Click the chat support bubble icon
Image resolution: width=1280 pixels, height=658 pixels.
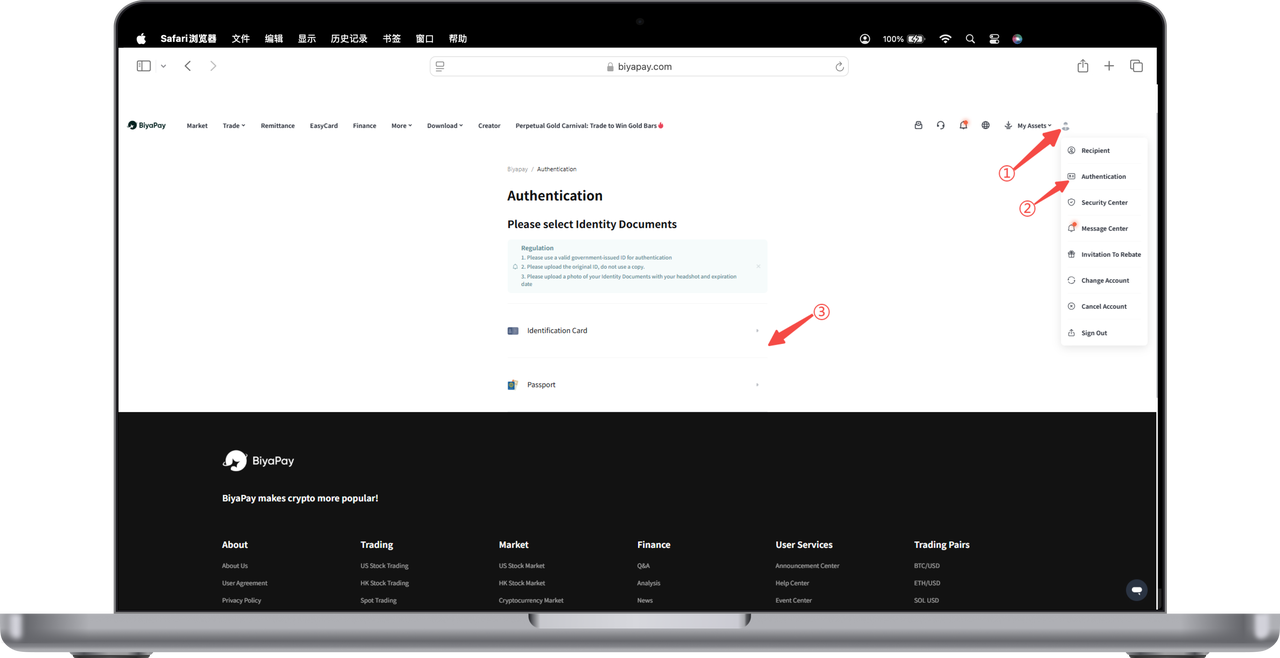1136,590
